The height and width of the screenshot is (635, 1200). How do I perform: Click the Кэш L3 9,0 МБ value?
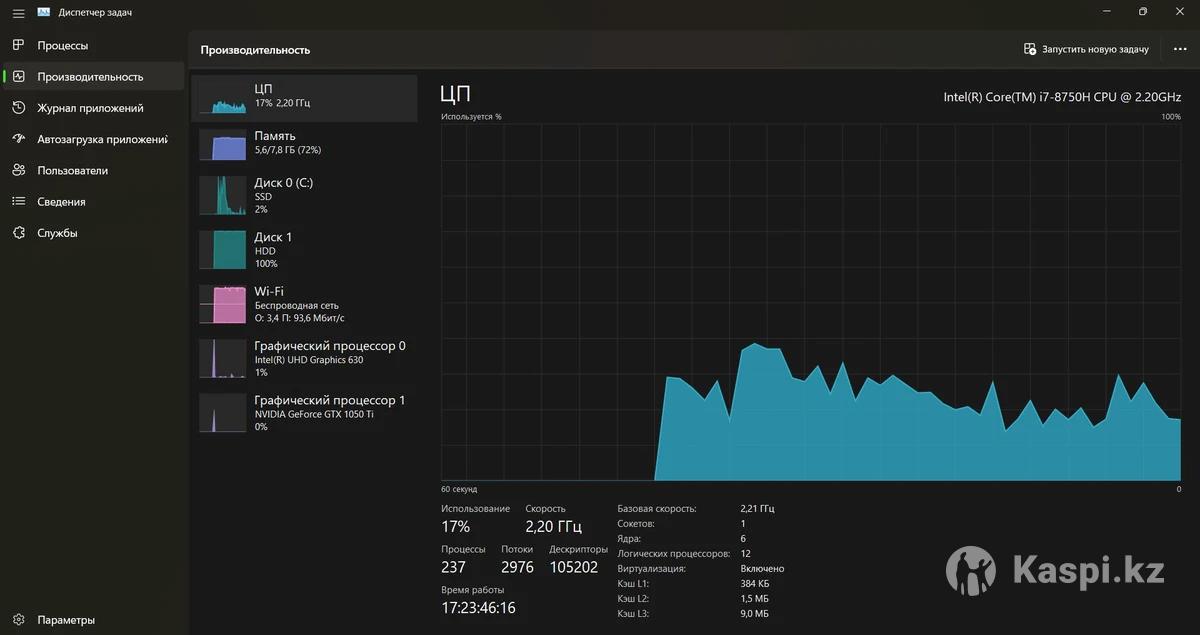tap(754, 614)
